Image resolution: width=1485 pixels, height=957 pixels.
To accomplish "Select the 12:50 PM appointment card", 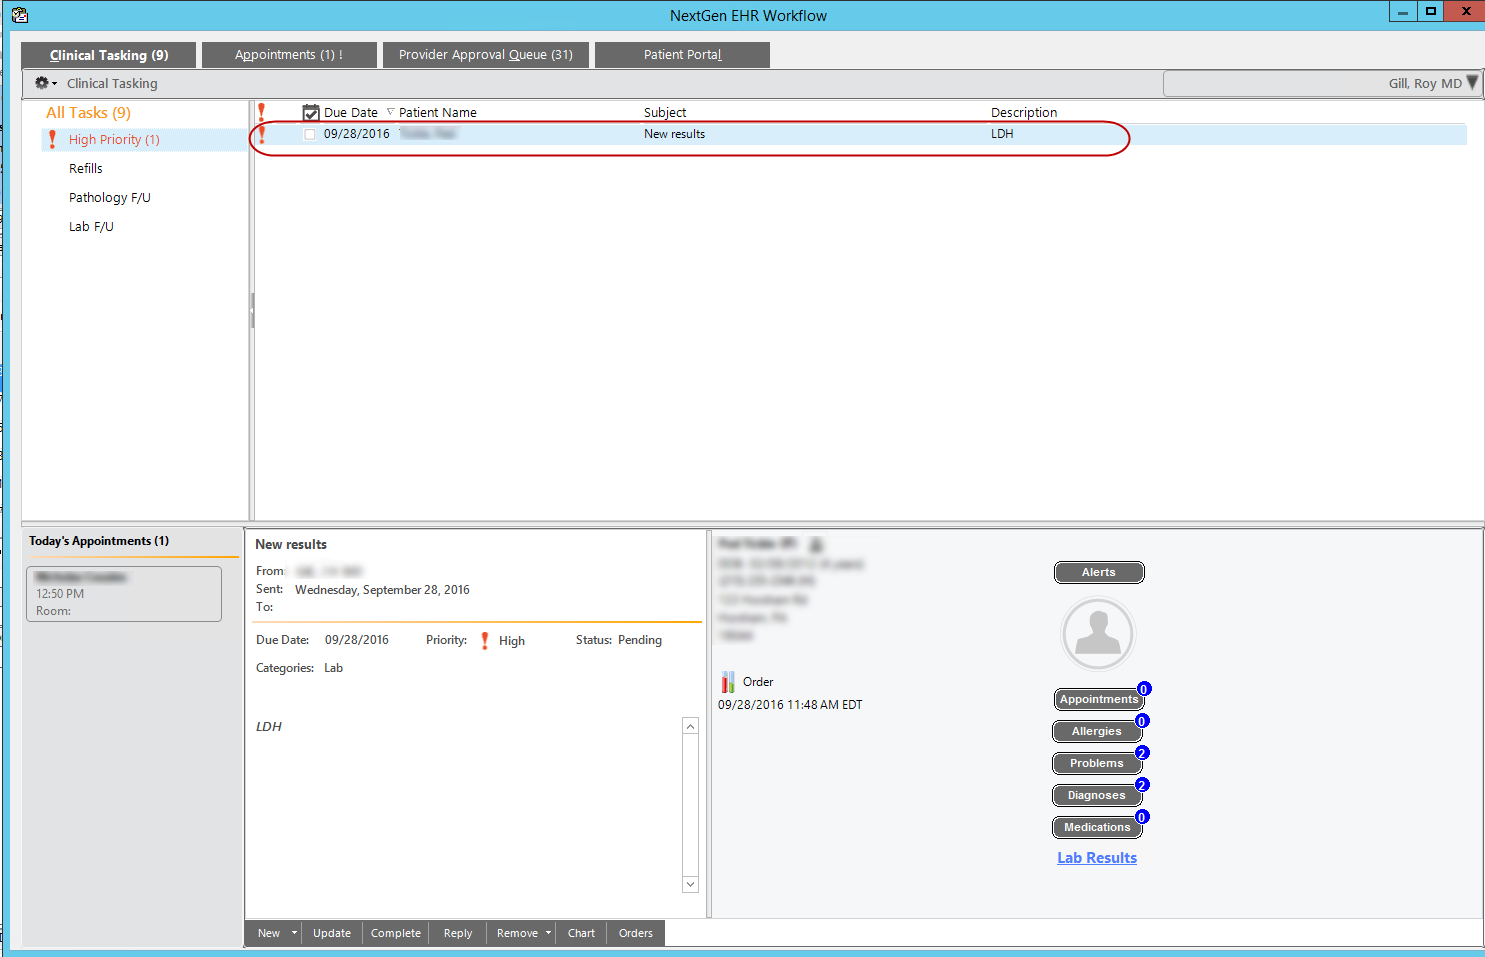I will (124, 594).
